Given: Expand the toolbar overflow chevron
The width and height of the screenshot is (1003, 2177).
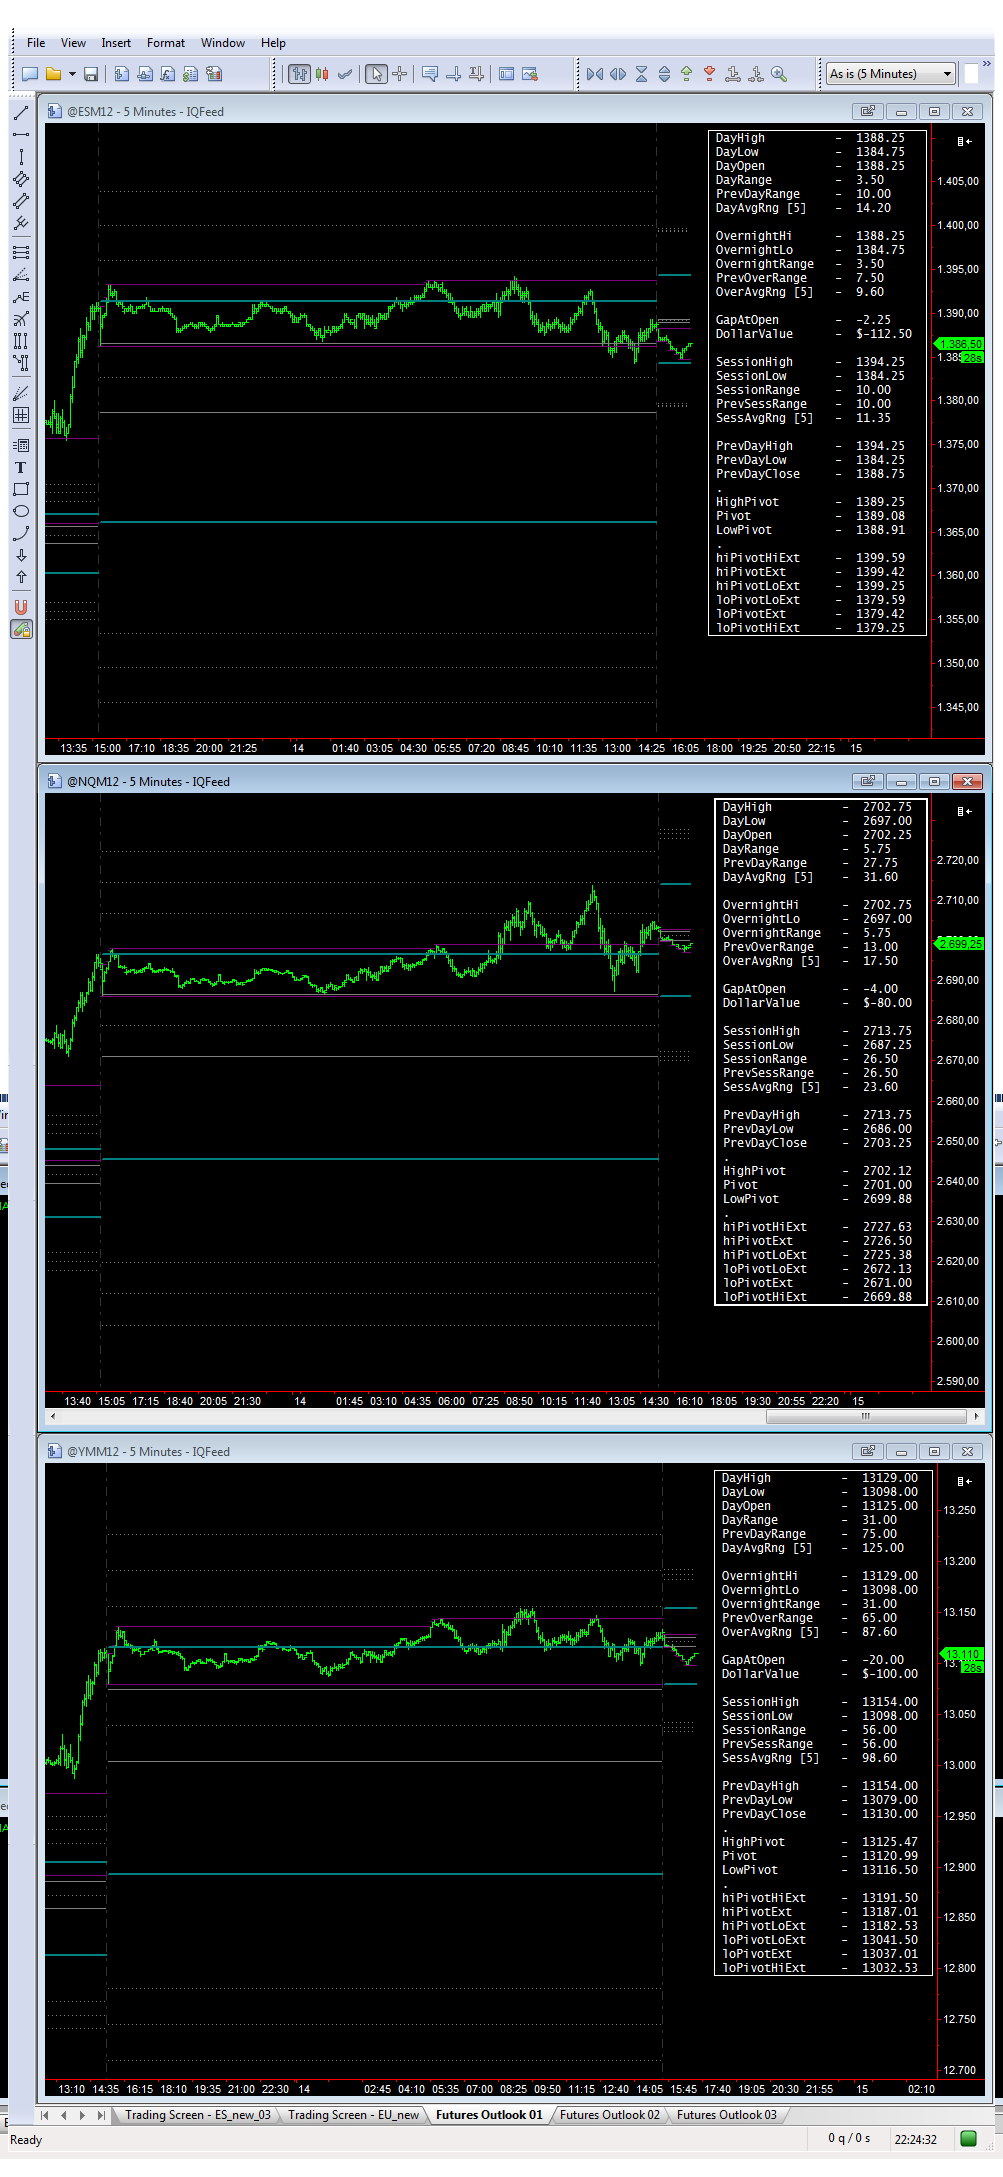Looking at the screenshot, I should [987, 65].
